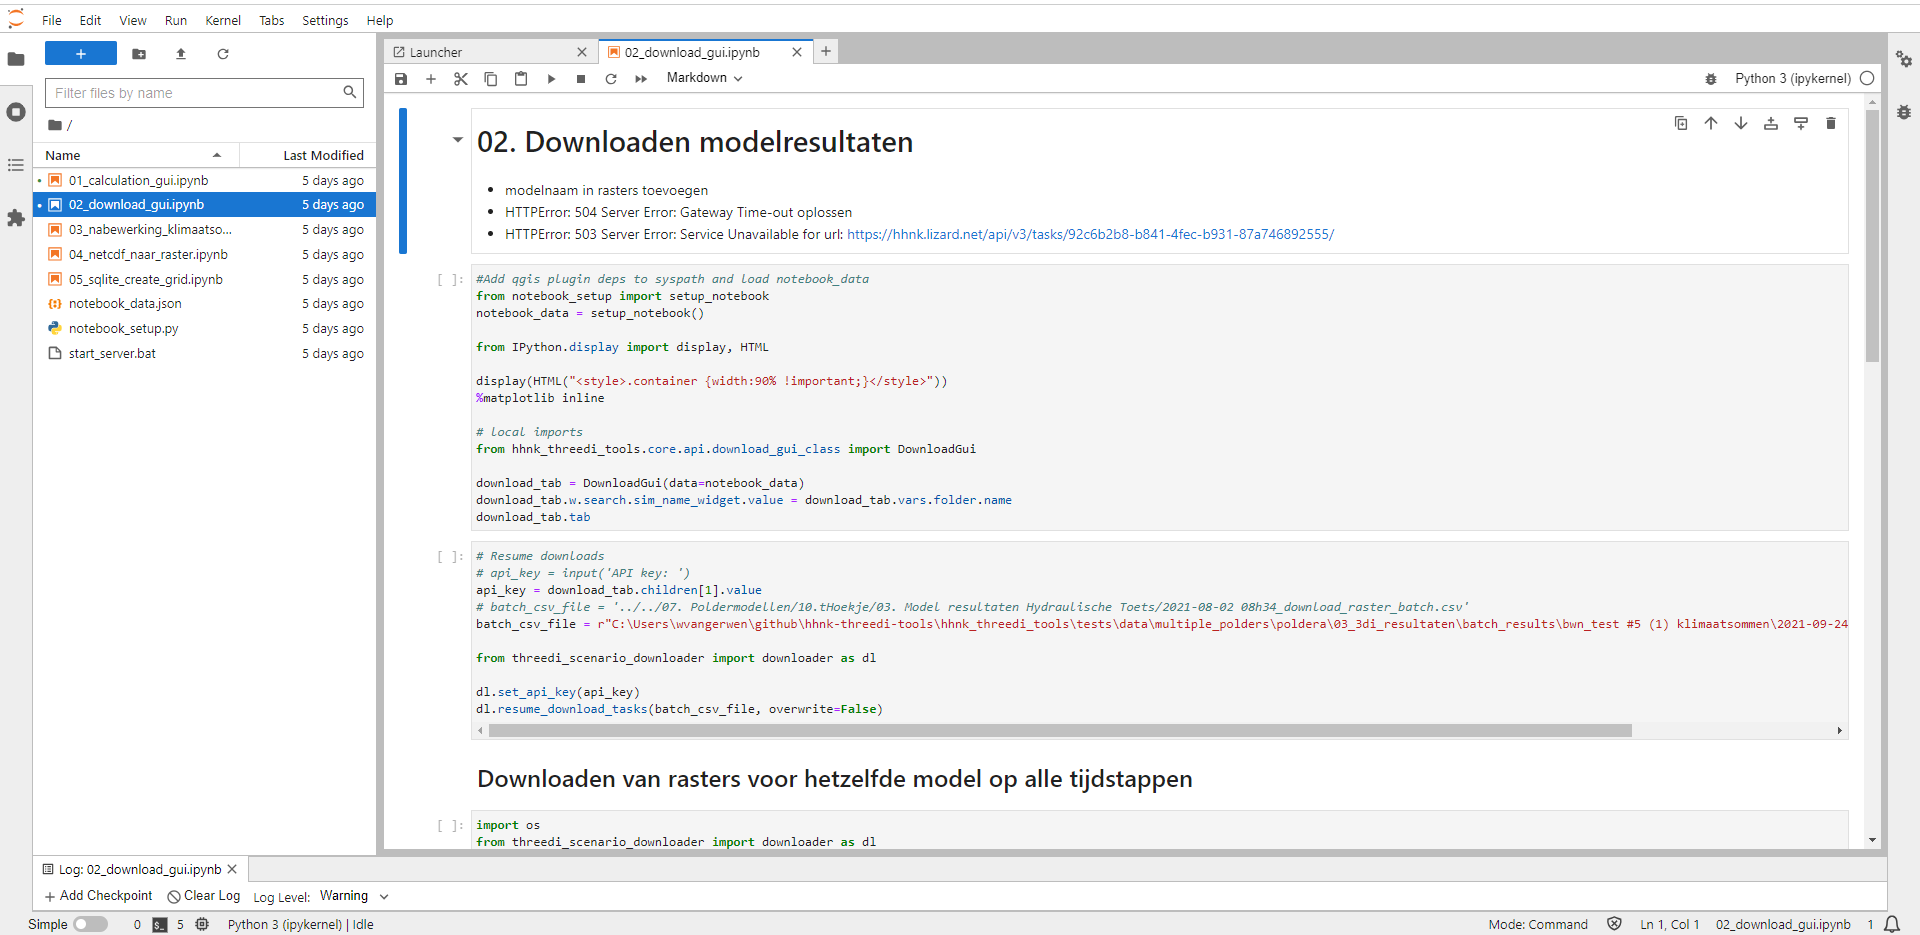Click the notebook trust shield status icon
The width and height of the screenshot is (1920, 935).
tap(1614, 924)
